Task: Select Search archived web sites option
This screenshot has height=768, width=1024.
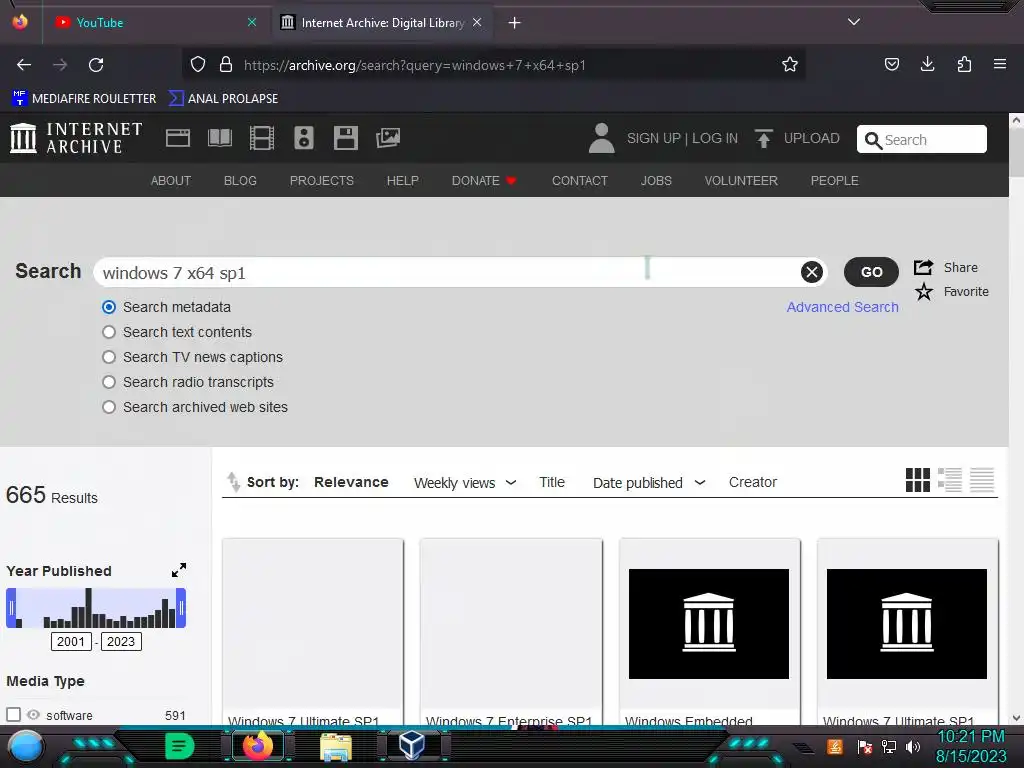Action: (109, 407)
